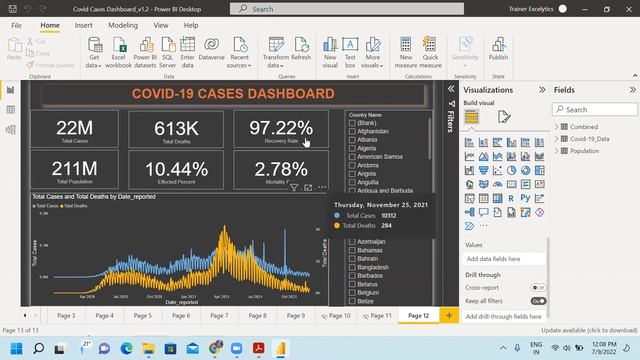The width and height of the screenshot is (640, 360).
Task: Open the filter icon on chart header
Action: pos(294,187)
